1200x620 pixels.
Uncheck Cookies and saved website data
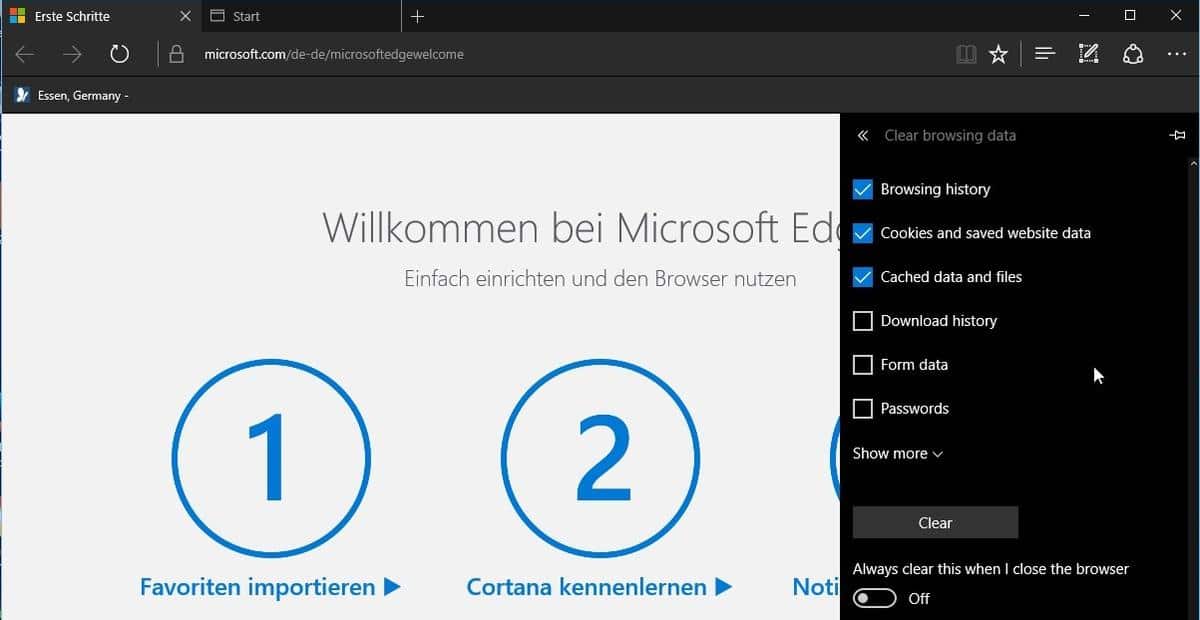coord(862,233)
